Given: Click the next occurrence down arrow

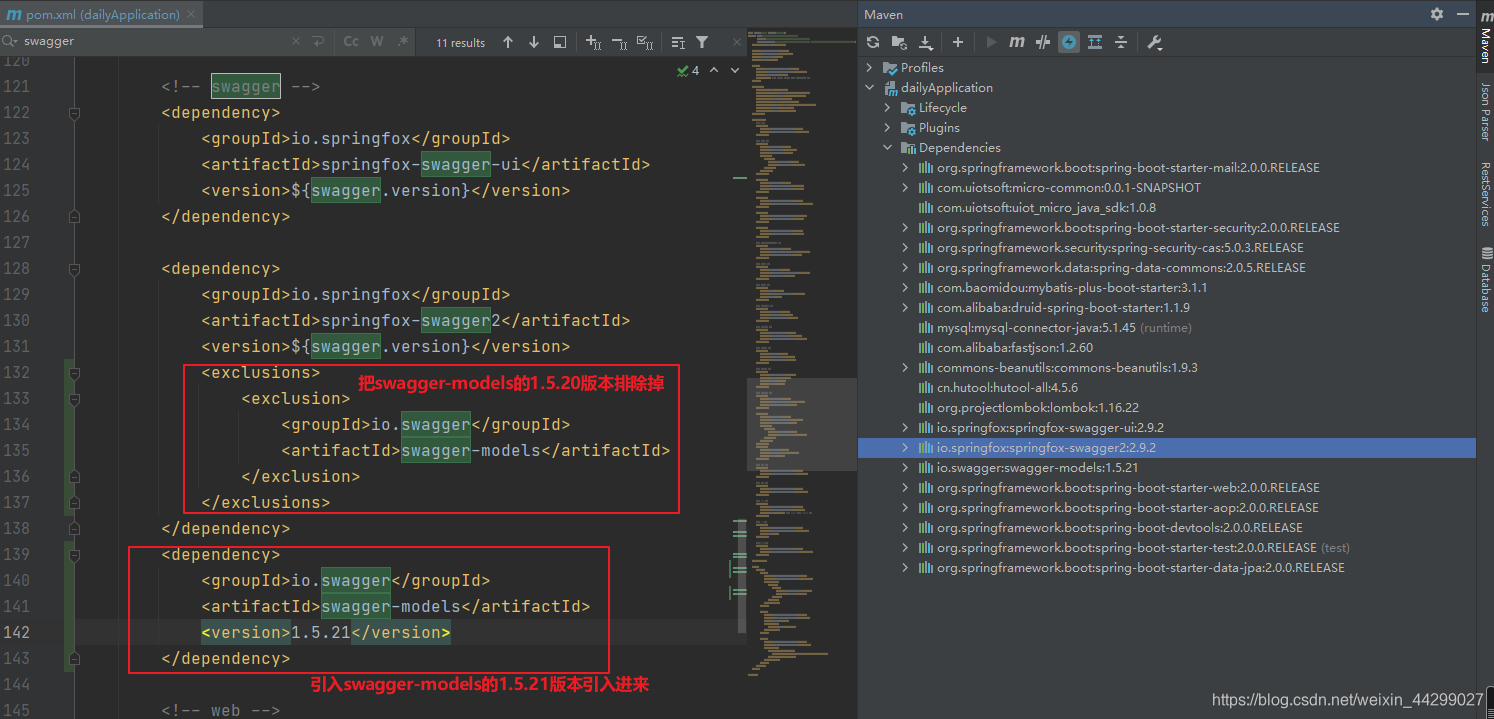Looking at the screenshot, I should click(534, 42).
